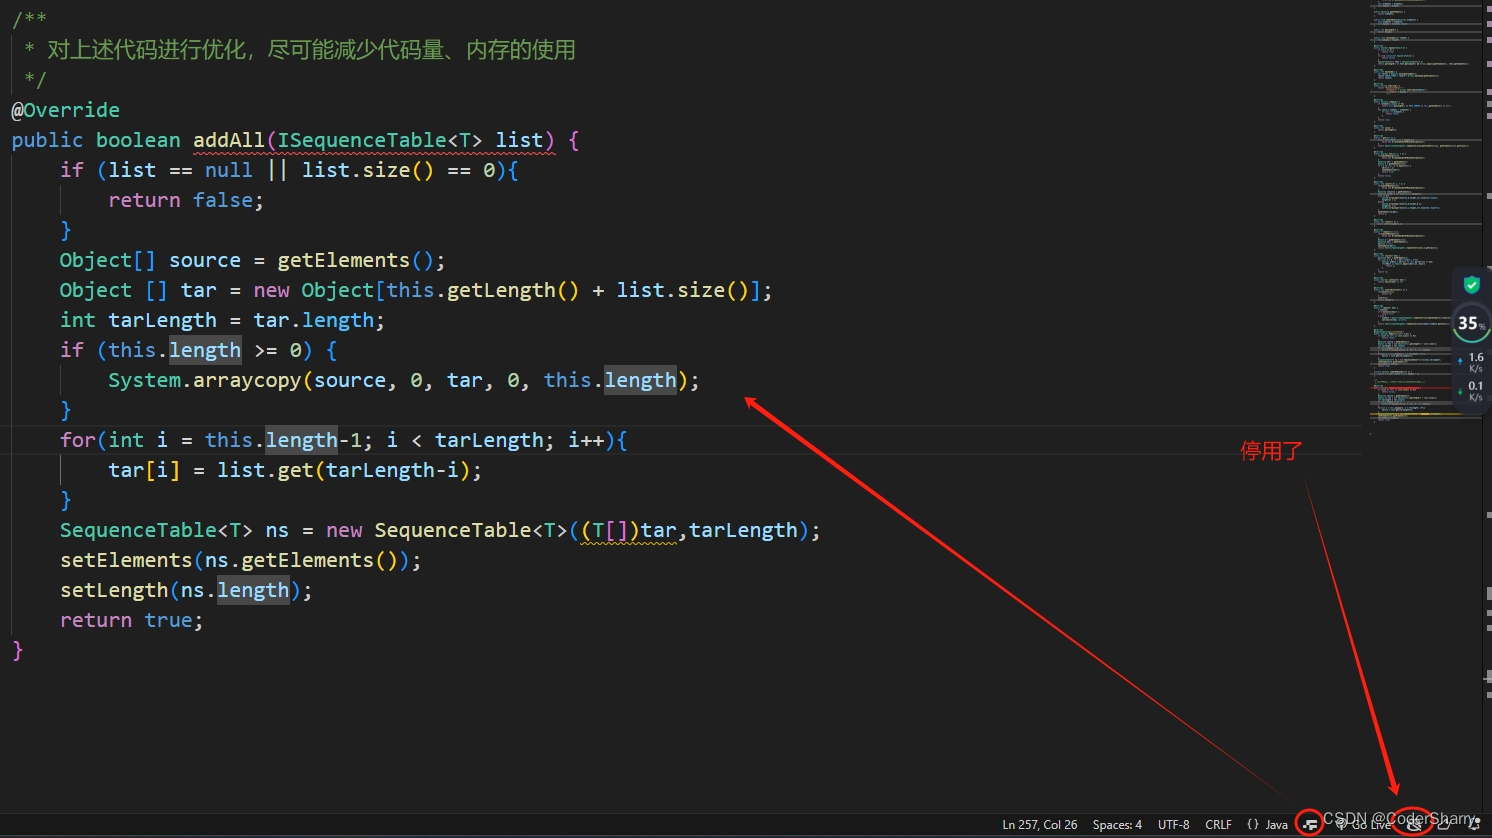Click the vertical scrollbar of the editor
Image resolution: width=1492 pixels, height=838 pixels.
point(1487,405)
